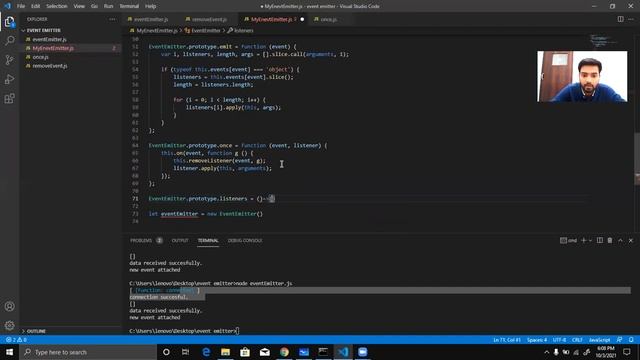Collapse the EVENT EMITTER folder section
Screen dimensions: 640x360
(43, 30)
